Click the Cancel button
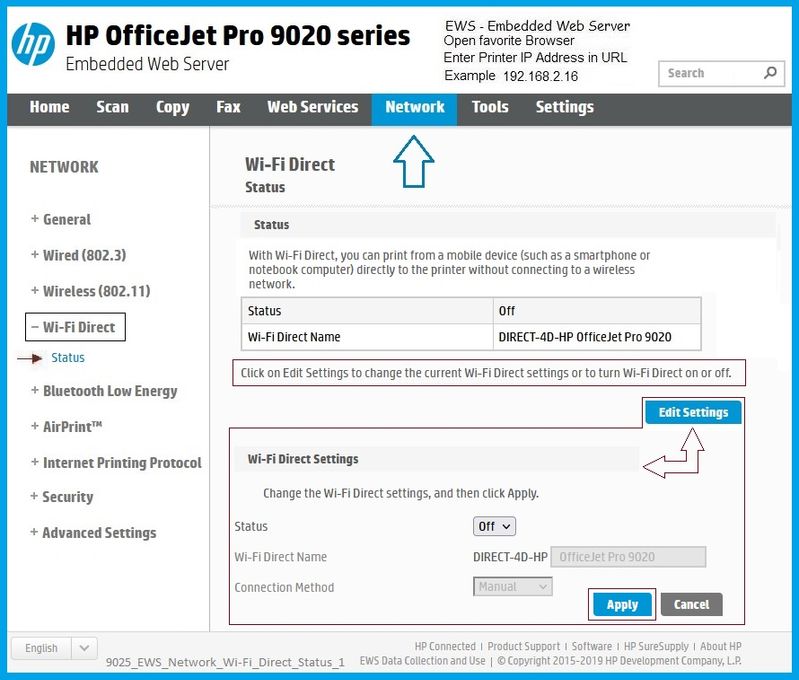This screenshot has width=799, height=680. [x=691, y=605]
